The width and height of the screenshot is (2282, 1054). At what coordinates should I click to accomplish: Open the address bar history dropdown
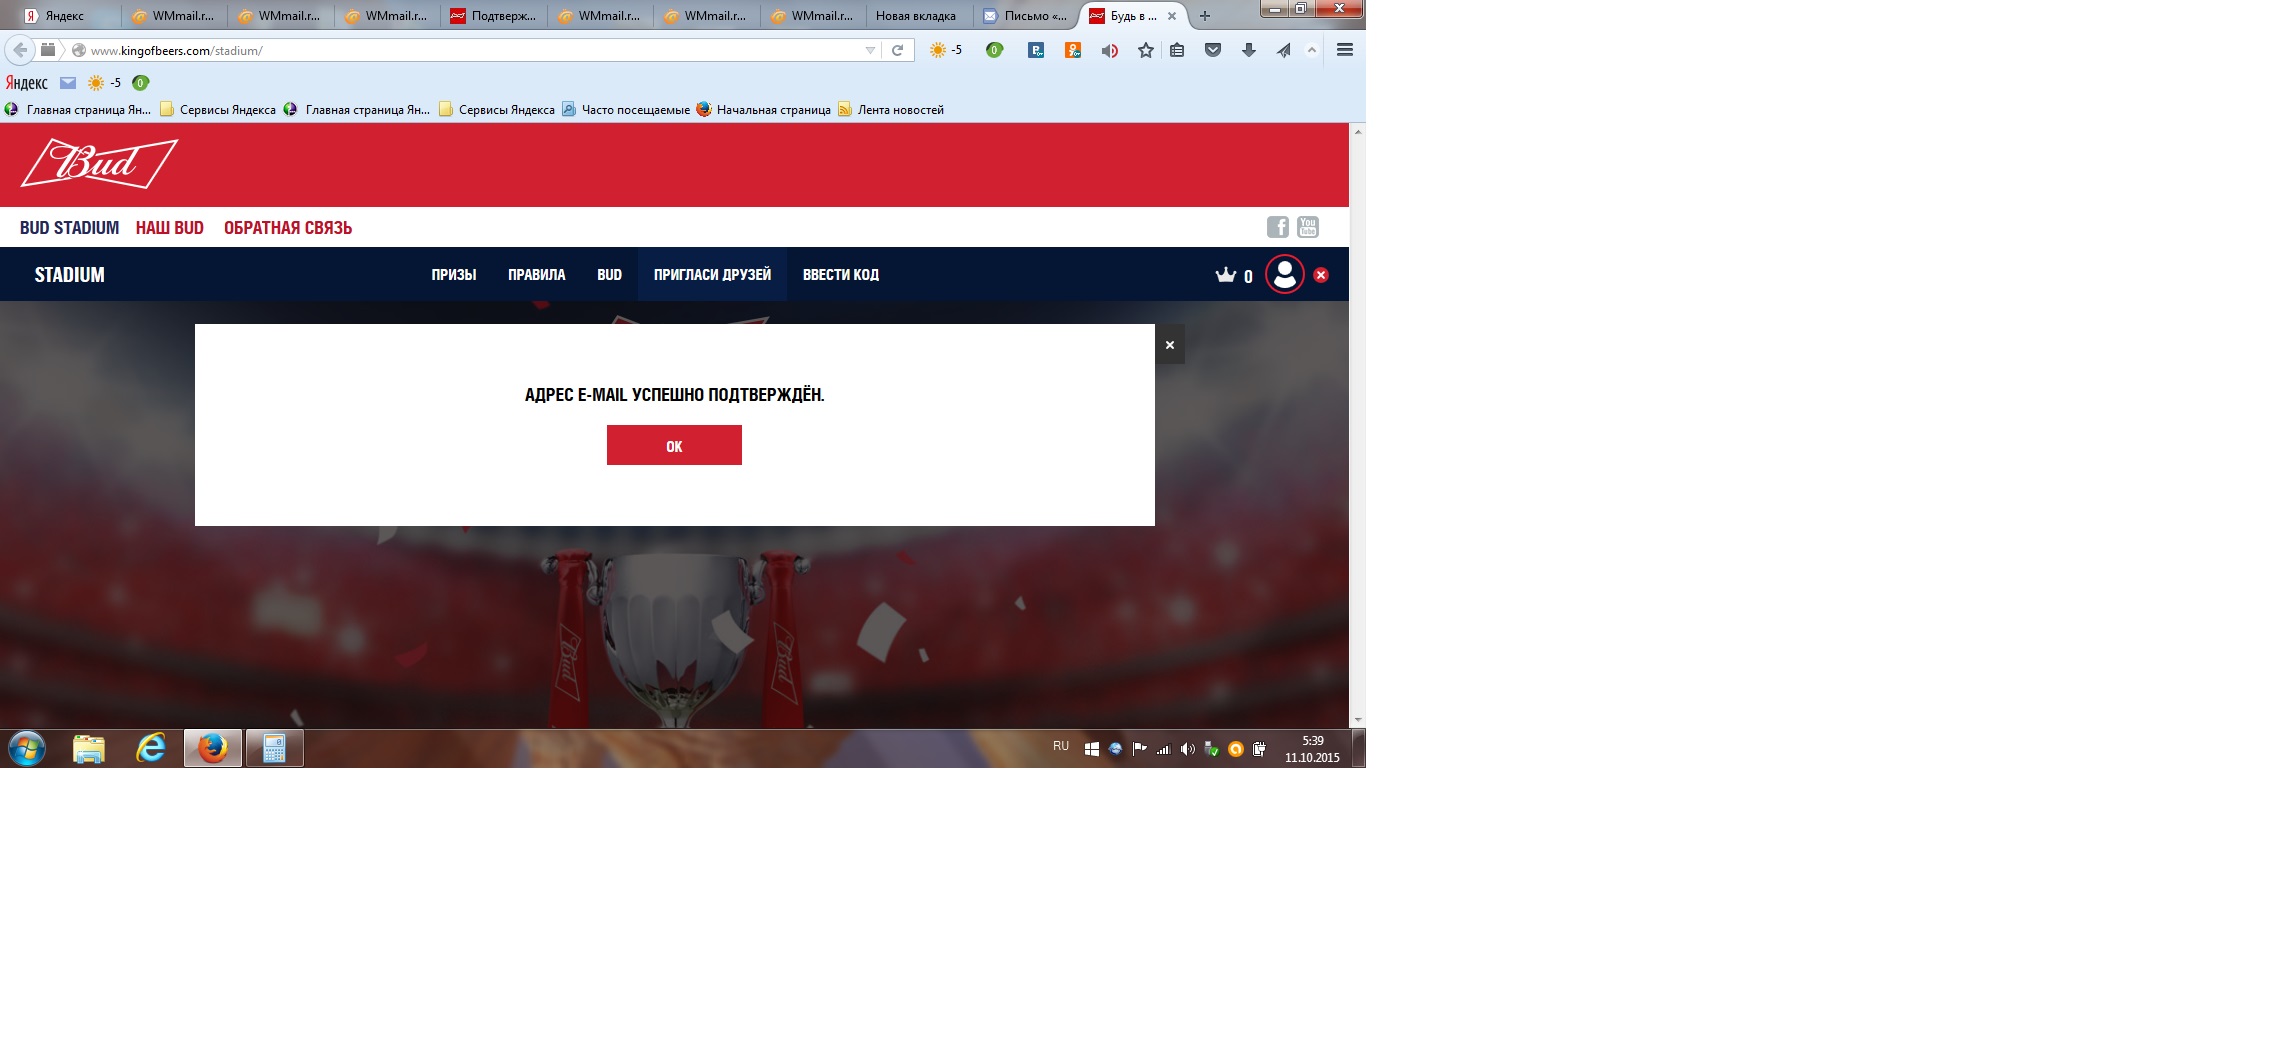tap(870, 50)
